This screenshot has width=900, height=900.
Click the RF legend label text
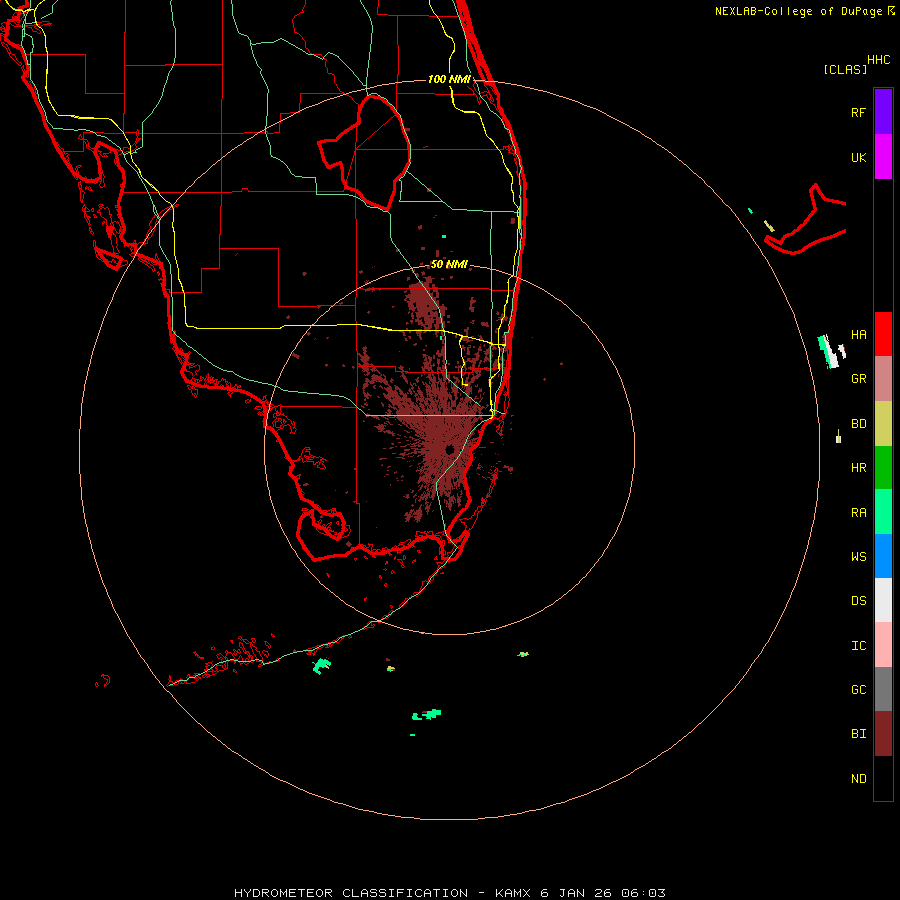tap(858, 113)
